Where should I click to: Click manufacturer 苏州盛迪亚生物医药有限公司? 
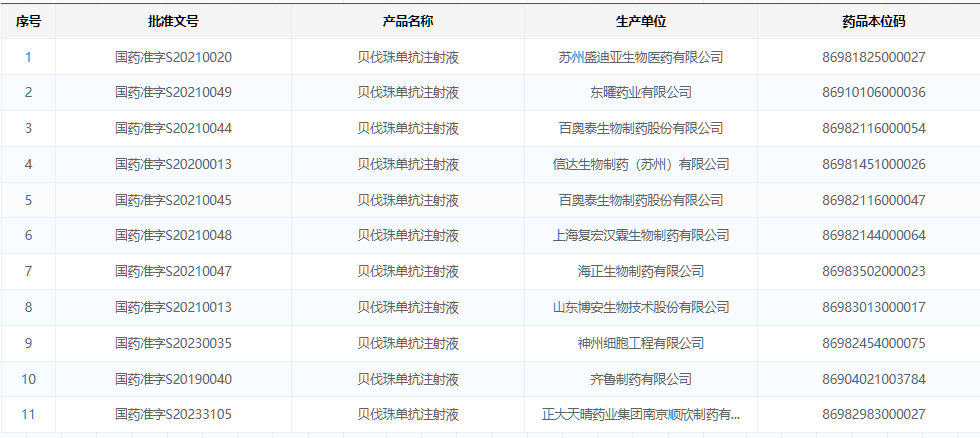641,57
